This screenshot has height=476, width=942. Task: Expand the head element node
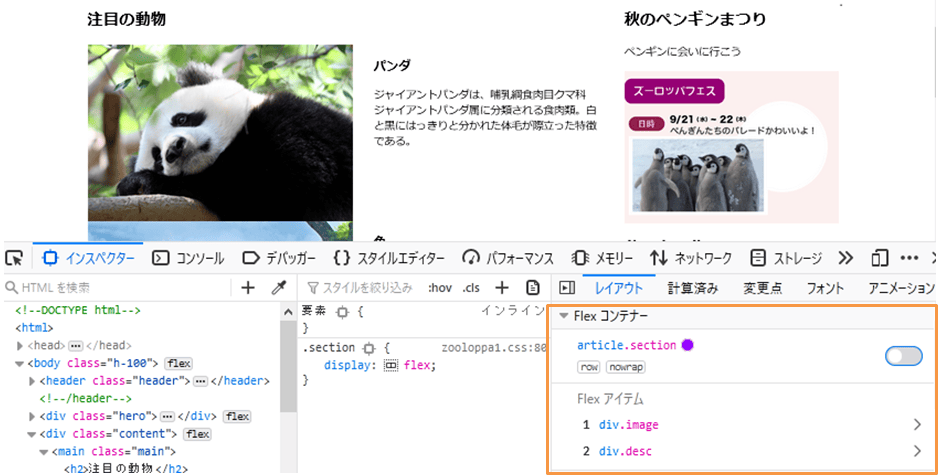(x=20, y=346)
